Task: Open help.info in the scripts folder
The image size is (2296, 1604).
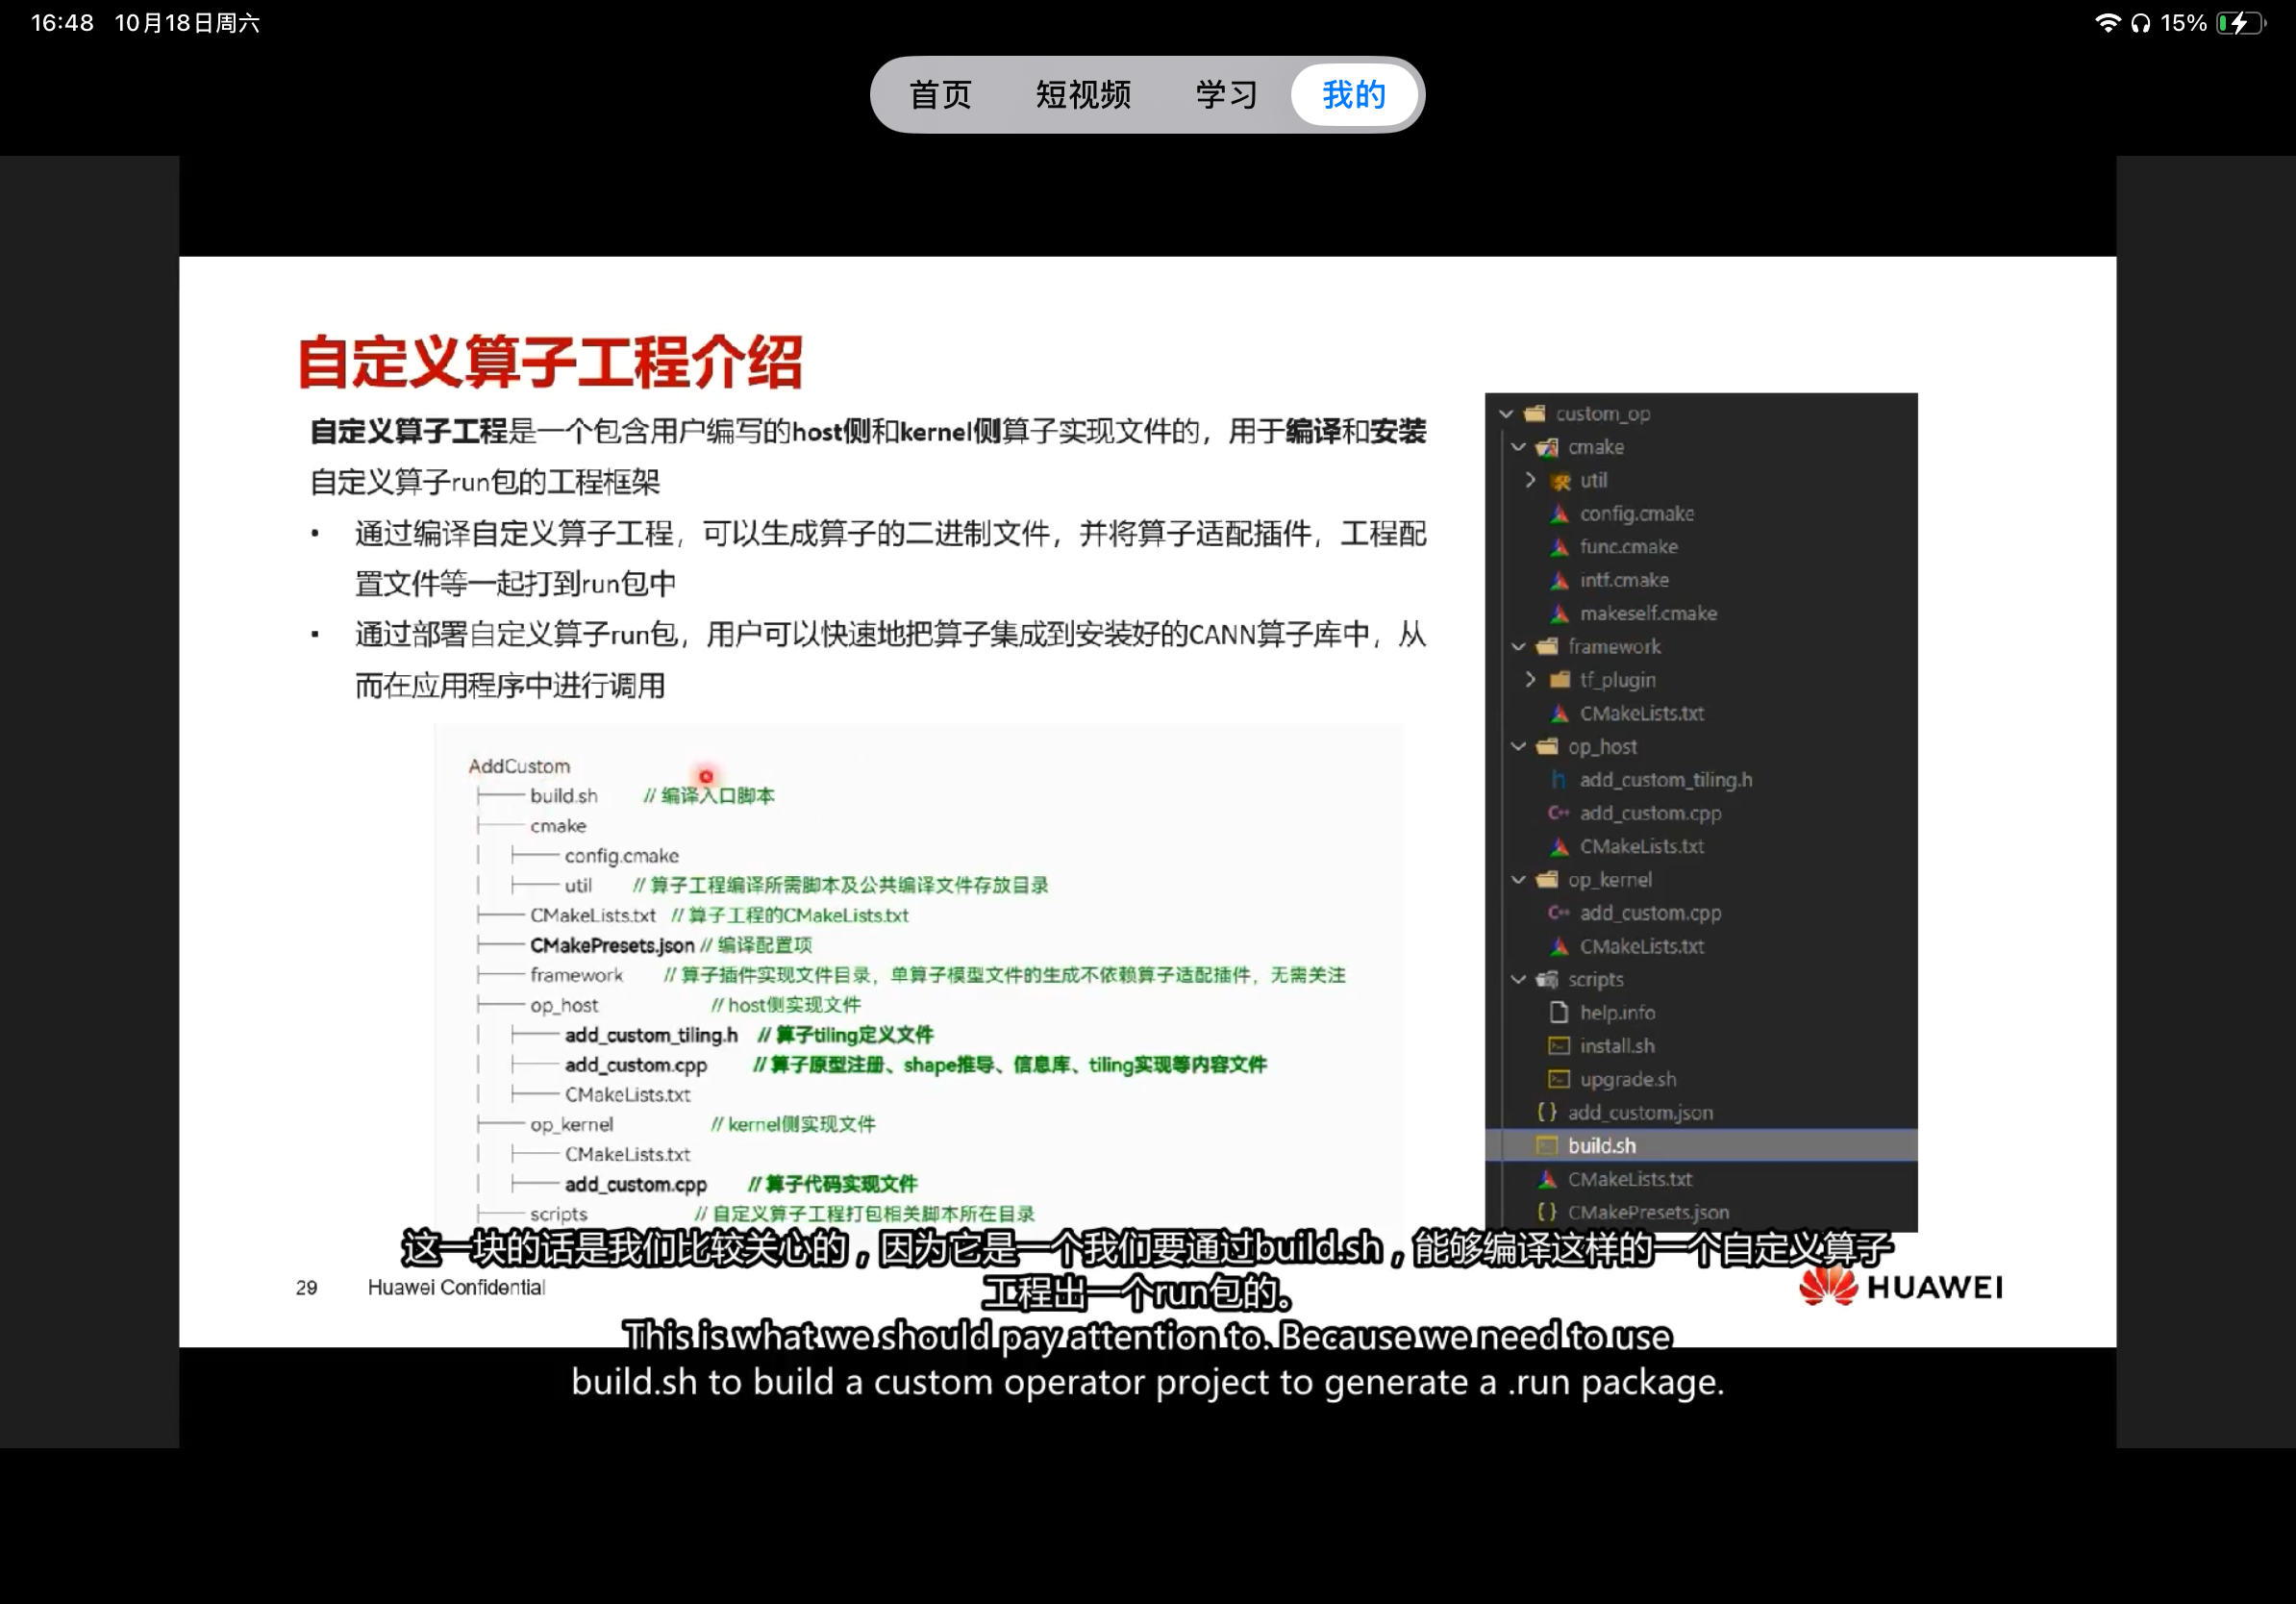Action: (x=1617, y=1012)
